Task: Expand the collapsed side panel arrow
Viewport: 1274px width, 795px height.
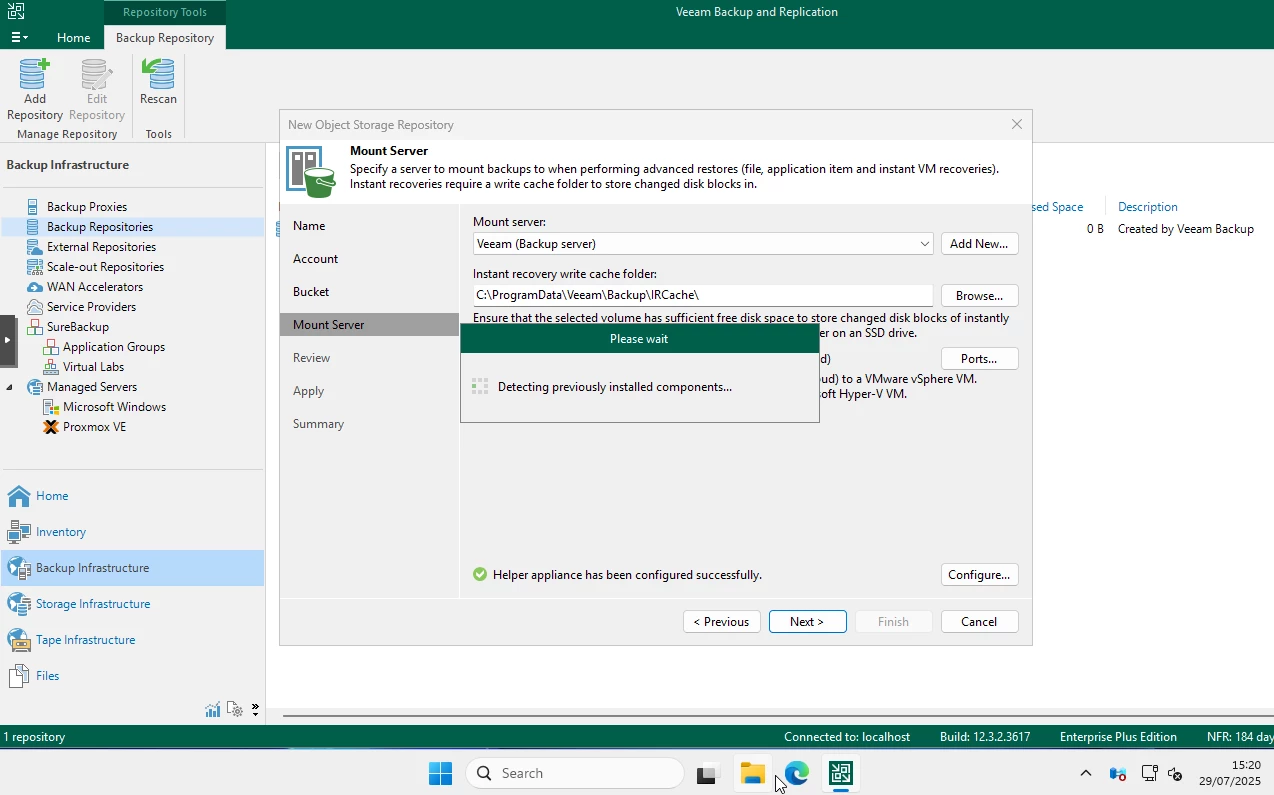Action: tap(8, 340)
